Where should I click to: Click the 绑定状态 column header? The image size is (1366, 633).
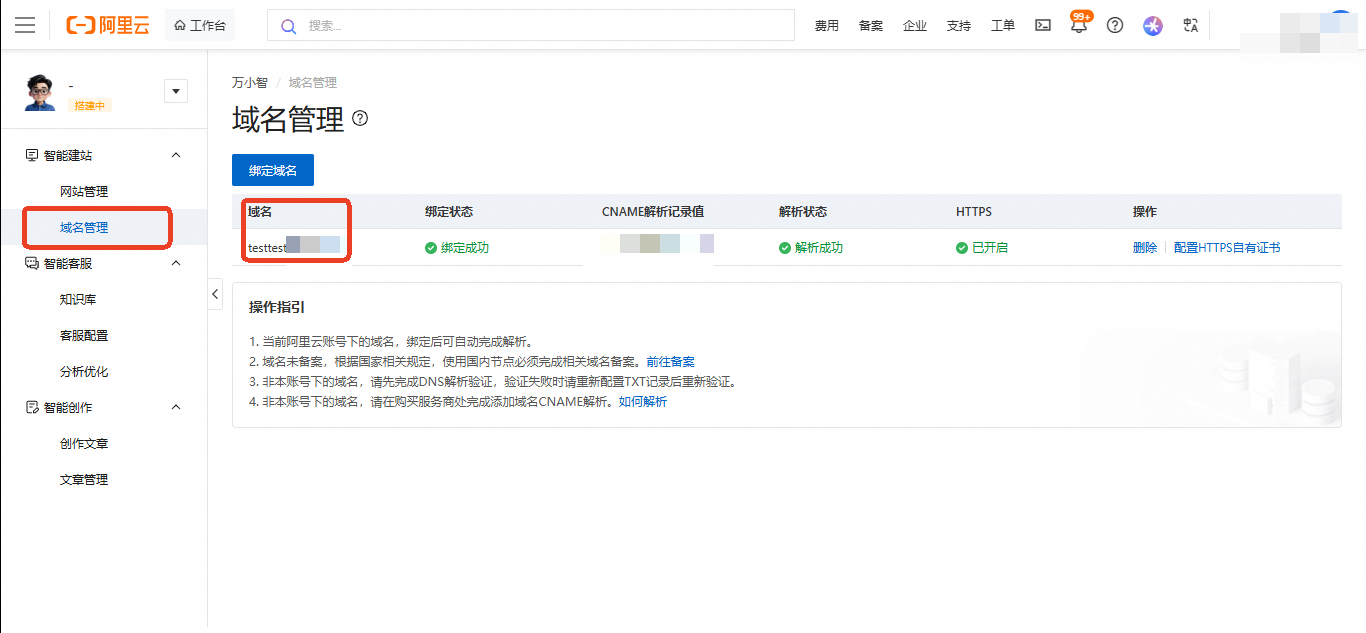pyautogui.click(x=449, y=212)
